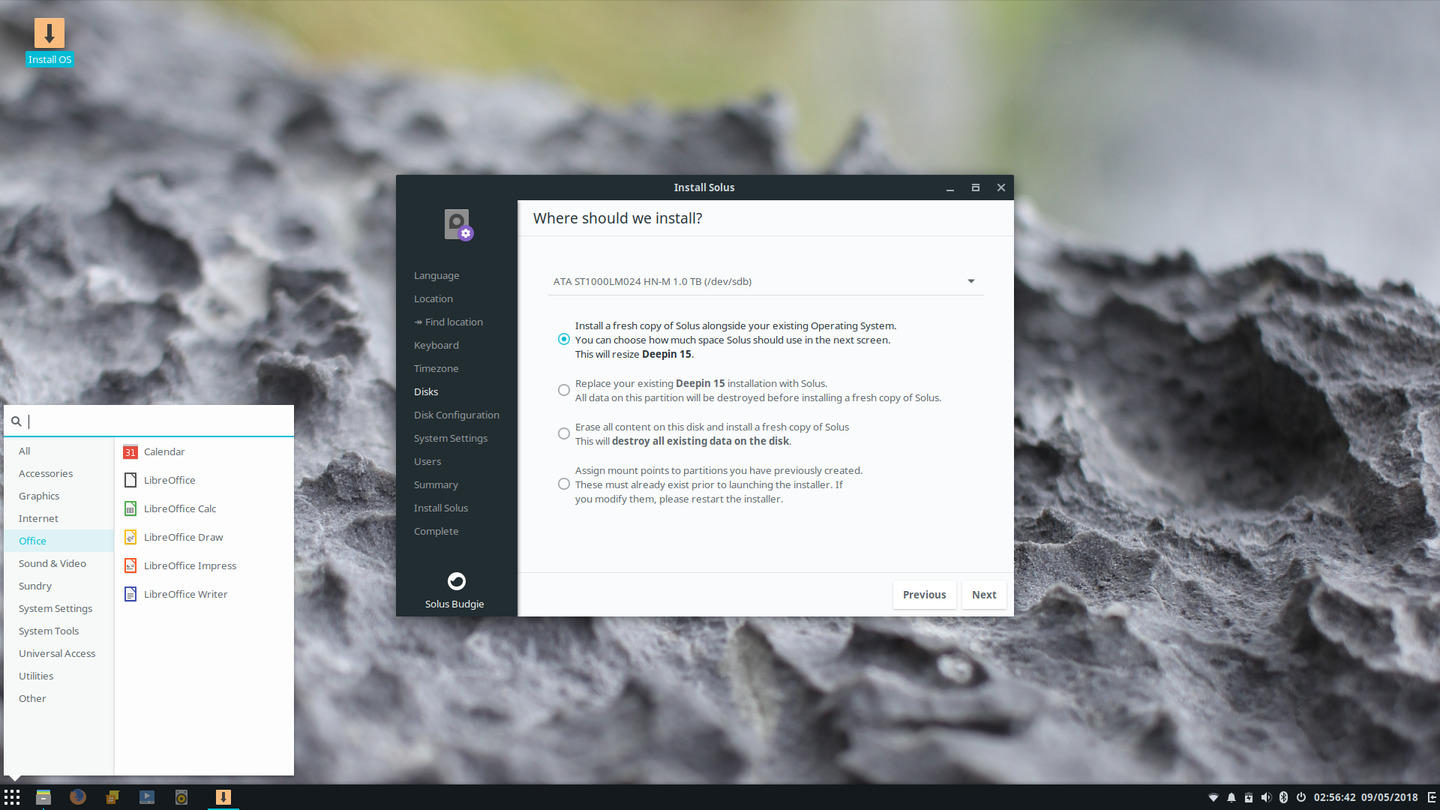Click the Users step in installer sidebar
The width and height of the screenshot is (1440, 810).
[427, 462]
